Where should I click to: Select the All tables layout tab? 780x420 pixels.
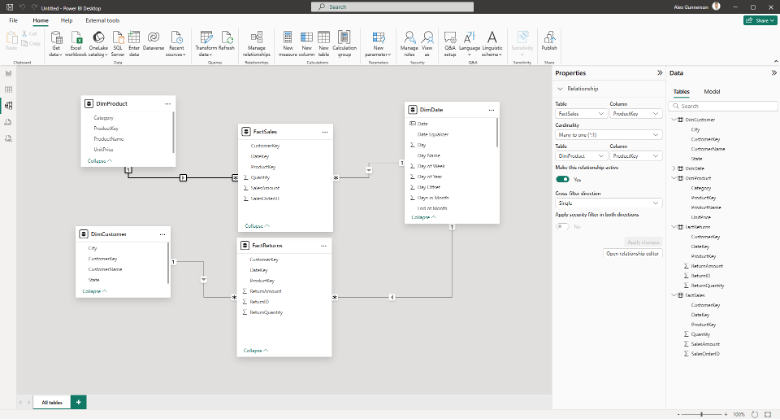click(x=52, y=402)
